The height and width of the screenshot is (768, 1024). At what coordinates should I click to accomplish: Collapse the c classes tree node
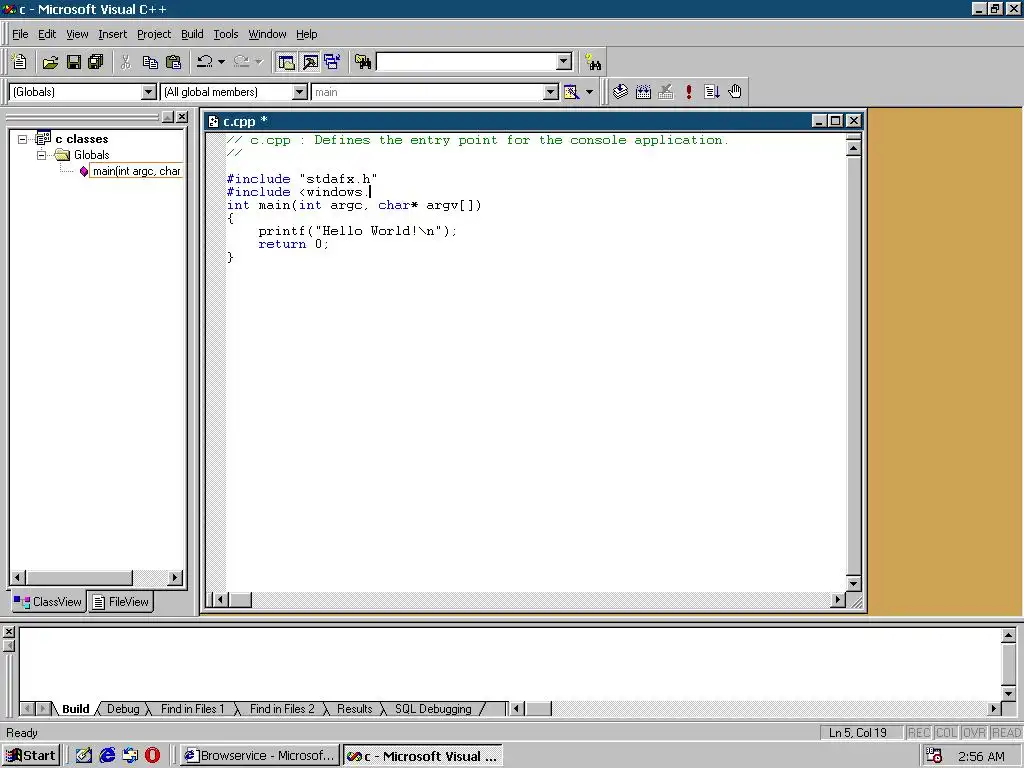(x=23, y=139)
